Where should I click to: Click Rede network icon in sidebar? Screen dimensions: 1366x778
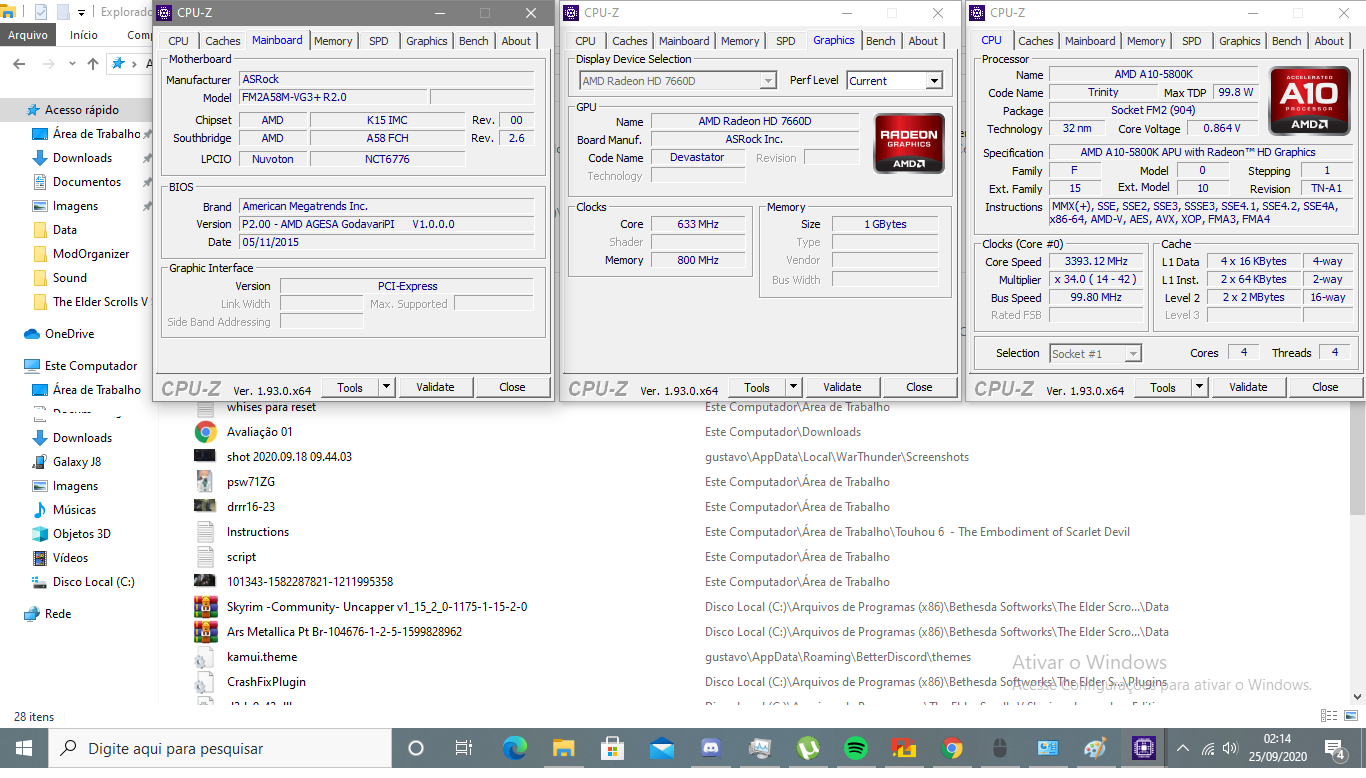(x=32, y=614)
